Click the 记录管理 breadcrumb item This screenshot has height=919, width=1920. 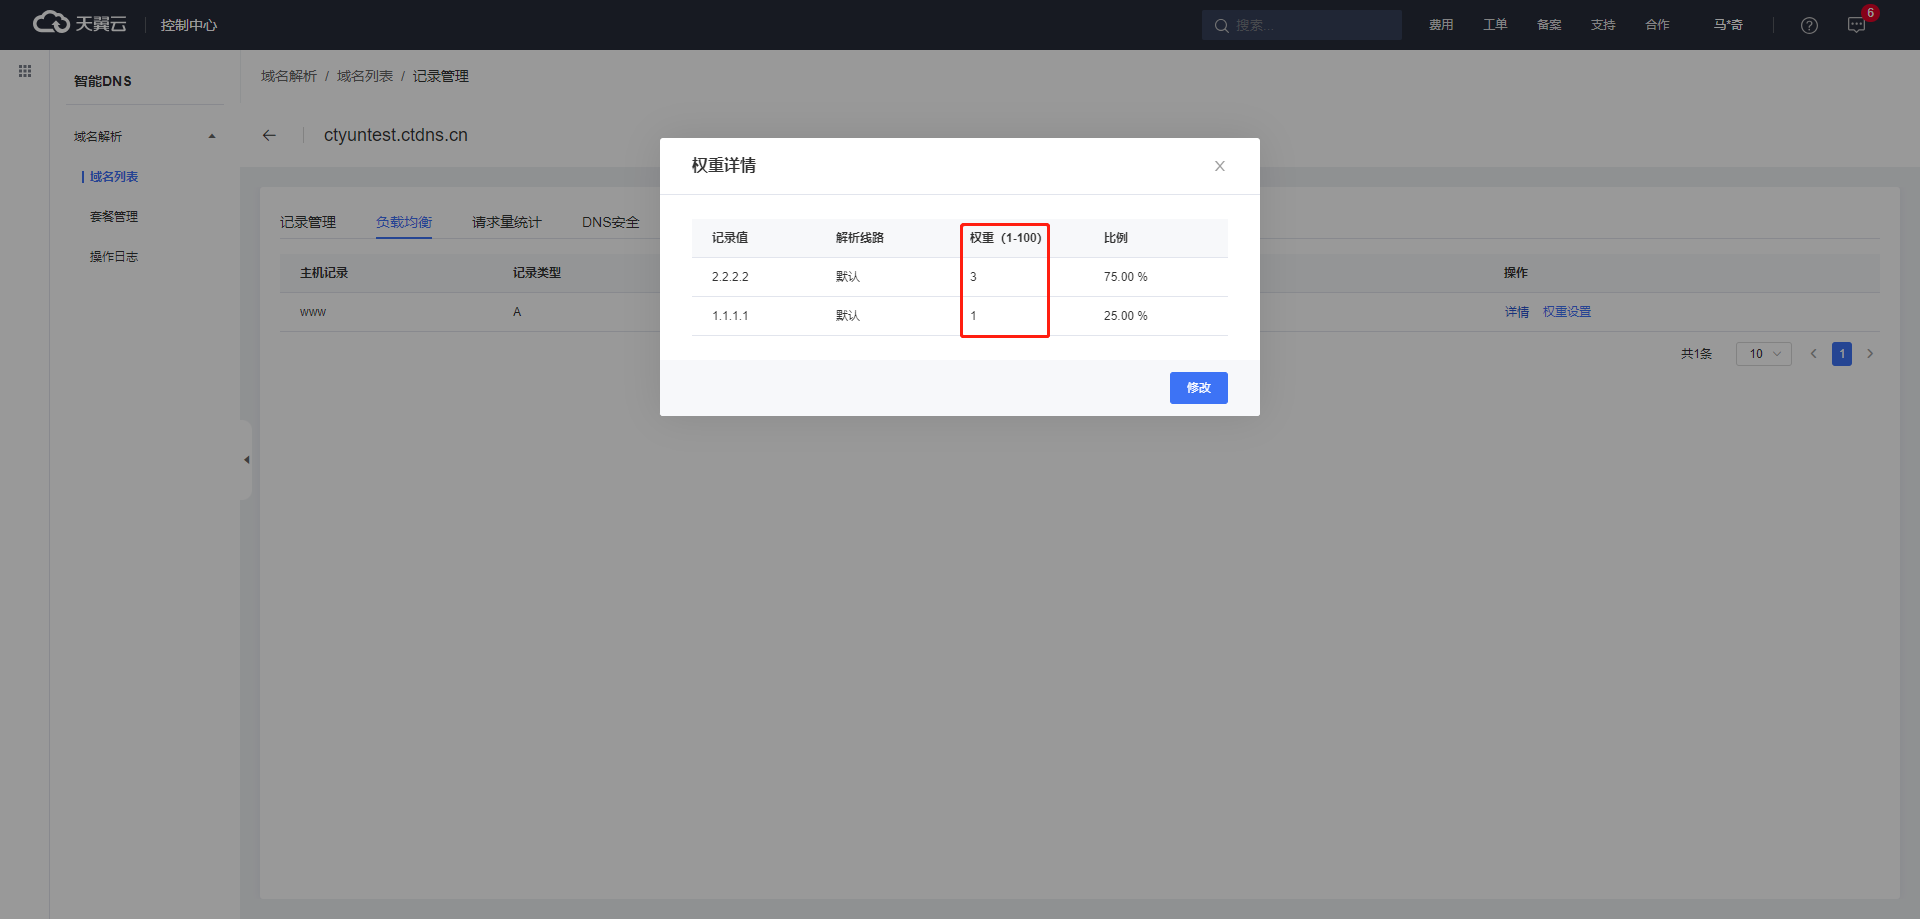pos(441,76)
